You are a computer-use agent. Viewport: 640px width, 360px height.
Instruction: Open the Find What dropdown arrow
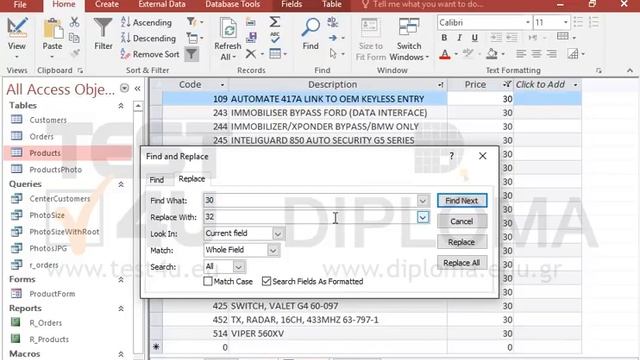pyautogui.click(x=423, y=200)
